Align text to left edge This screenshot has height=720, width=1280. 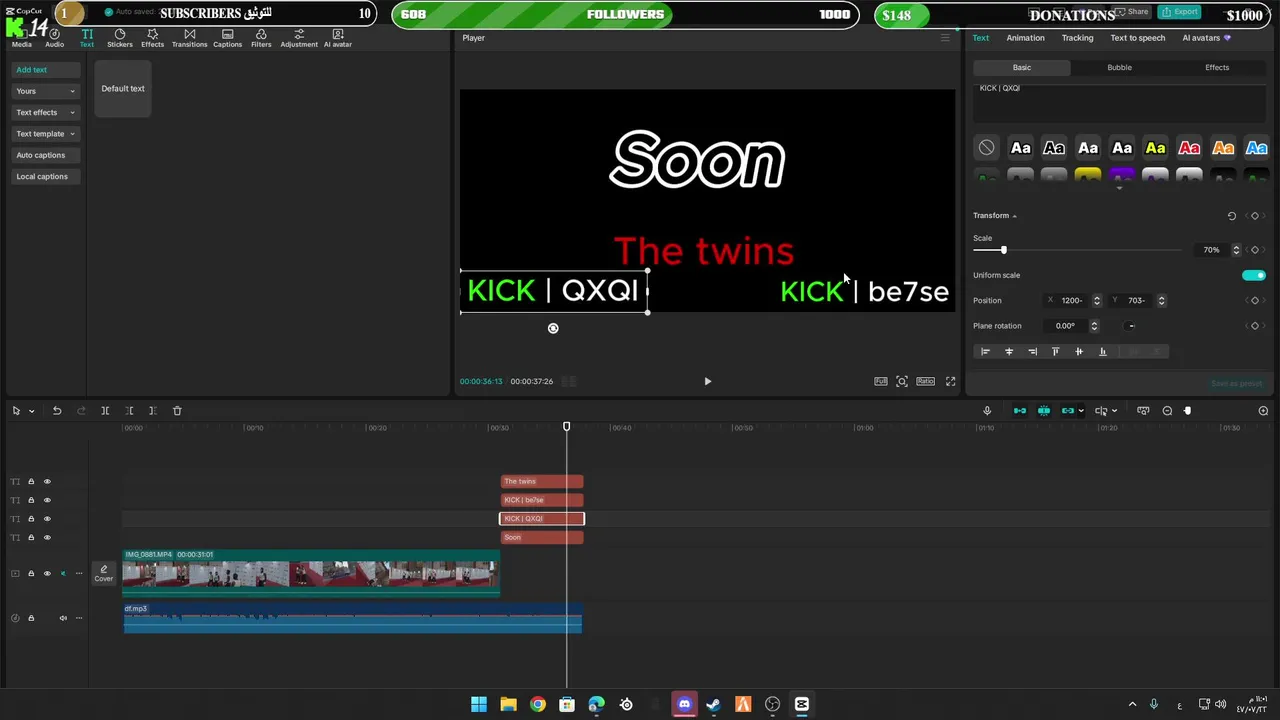tap(985, 352)
